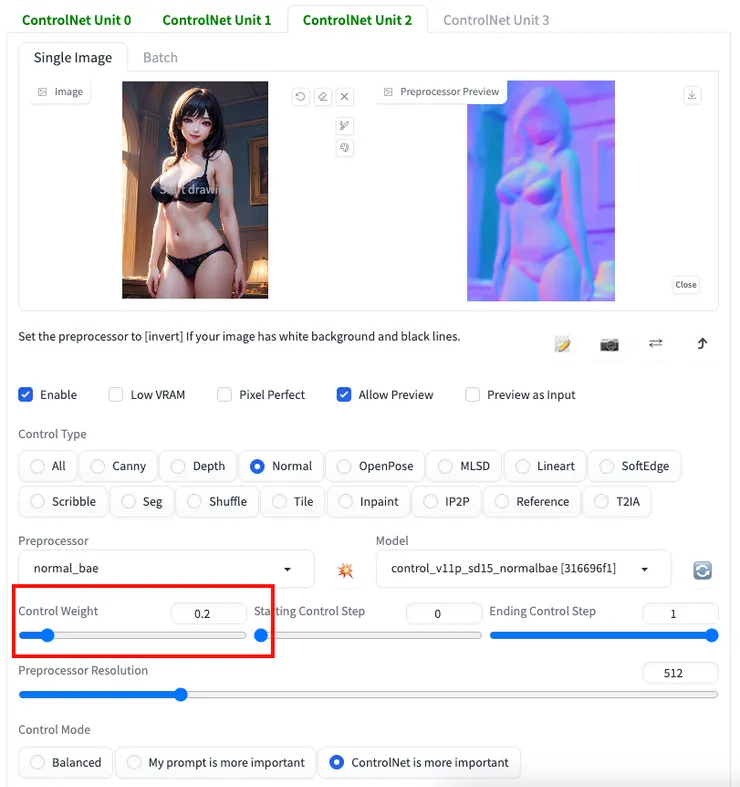Image resolution: width=740 pixels, height=787 pixels.
Task: Run preprocessor with the explosion icon
Action: (x=345, y=570)
